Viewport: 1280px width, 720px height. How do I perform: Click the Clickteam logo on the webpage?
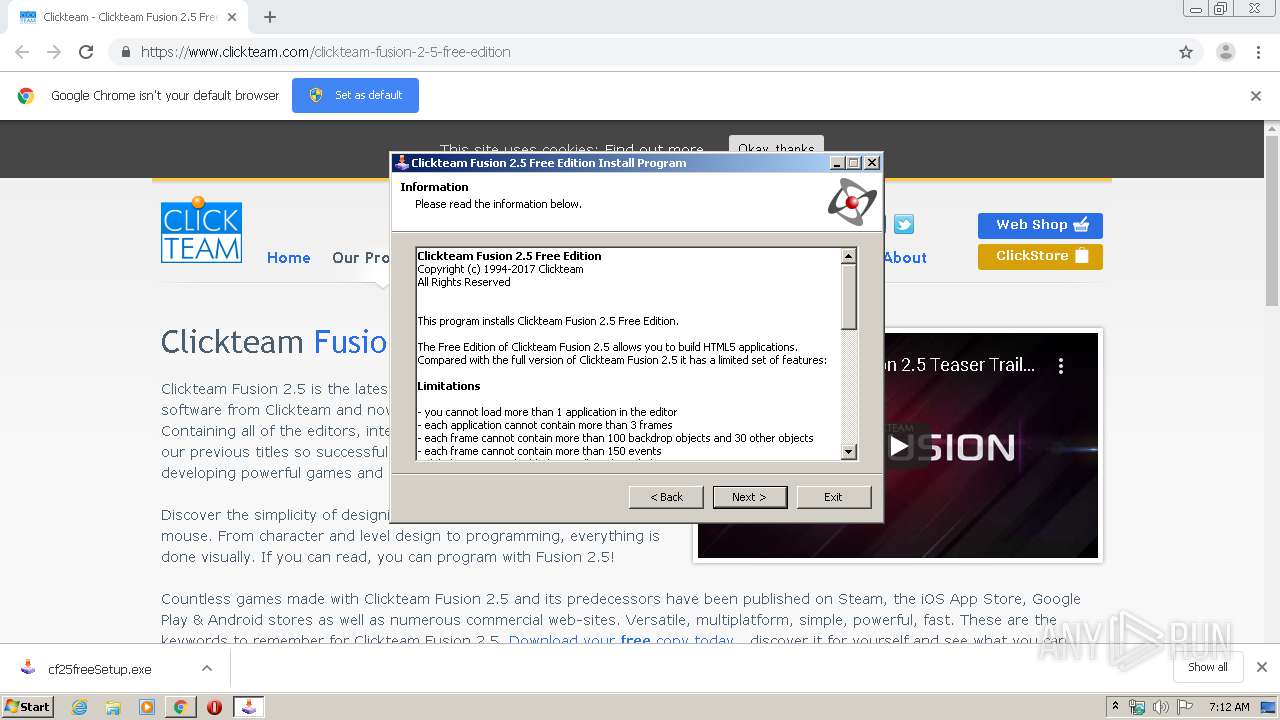click(201, 230)
